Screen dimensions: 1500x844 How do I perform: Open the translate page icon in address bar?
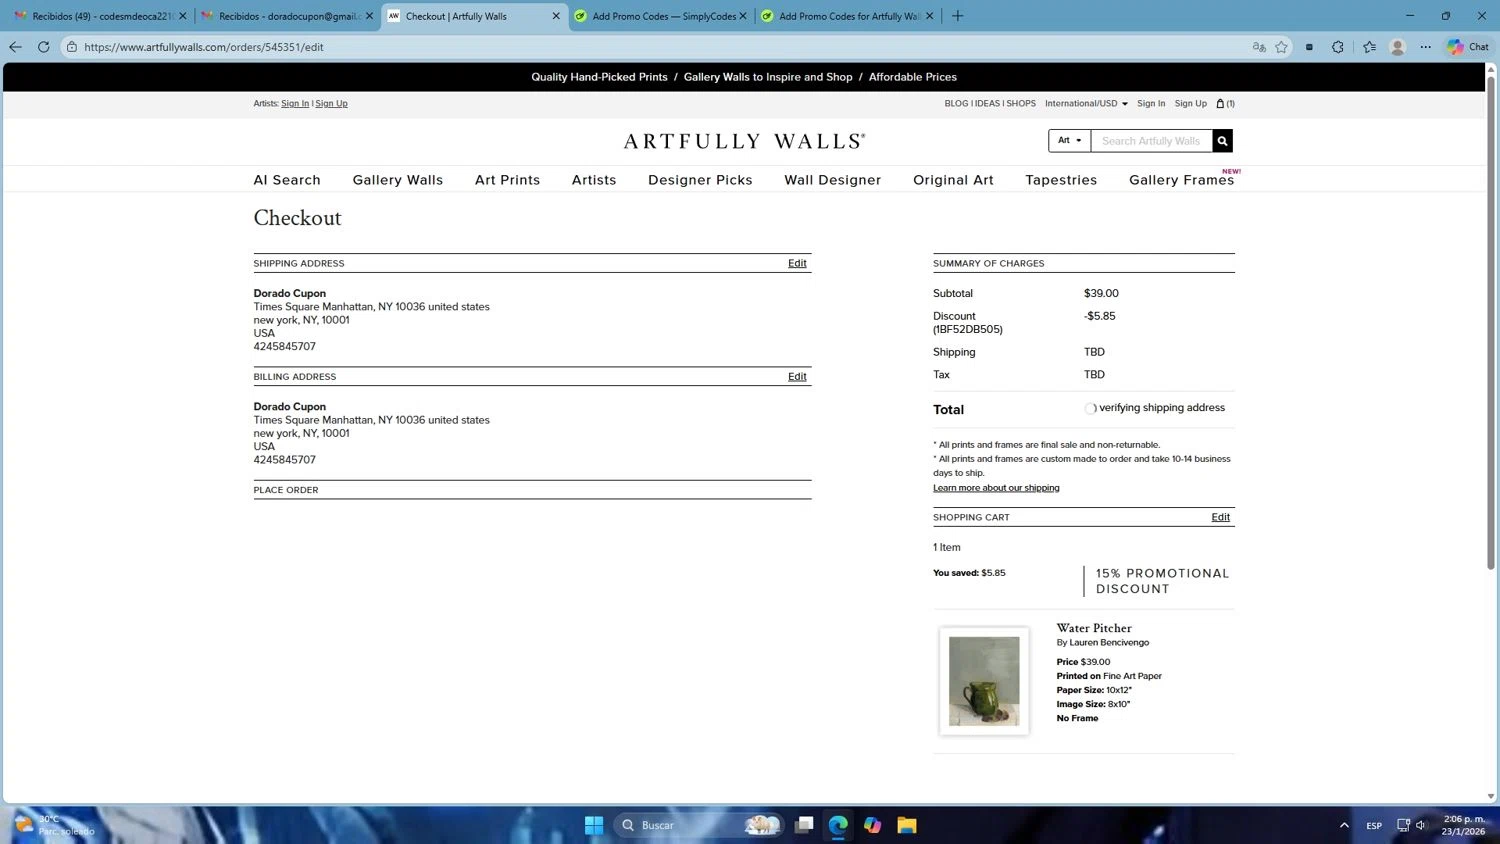coord(1259,47)
